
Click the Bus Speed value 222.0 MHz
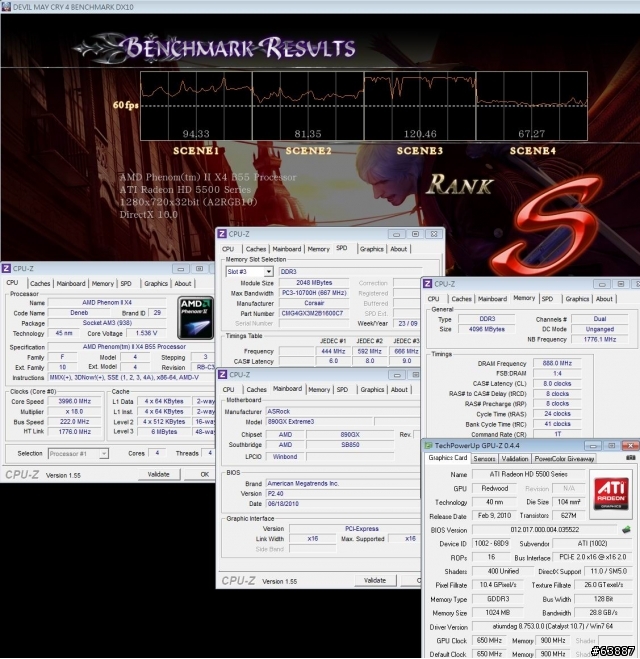pos(74,422)
